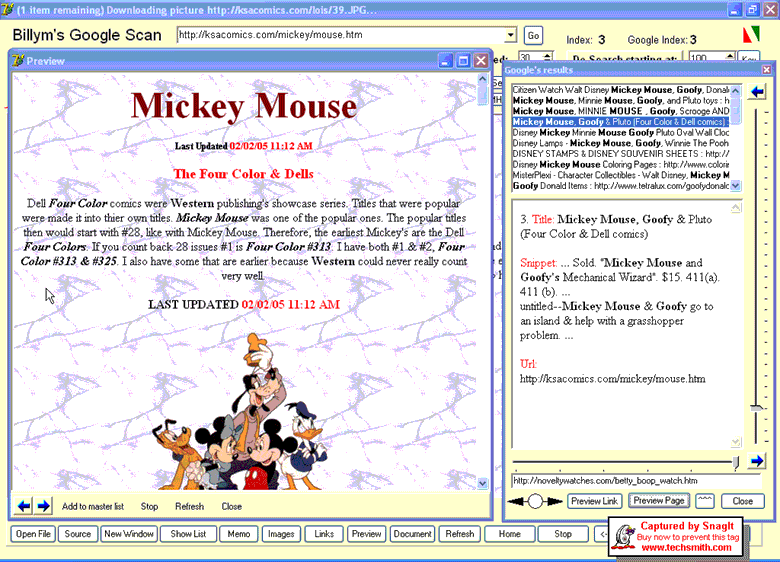780x562 pixels.
Task: Click Close text in Preview window
Action: click(232, 506)
